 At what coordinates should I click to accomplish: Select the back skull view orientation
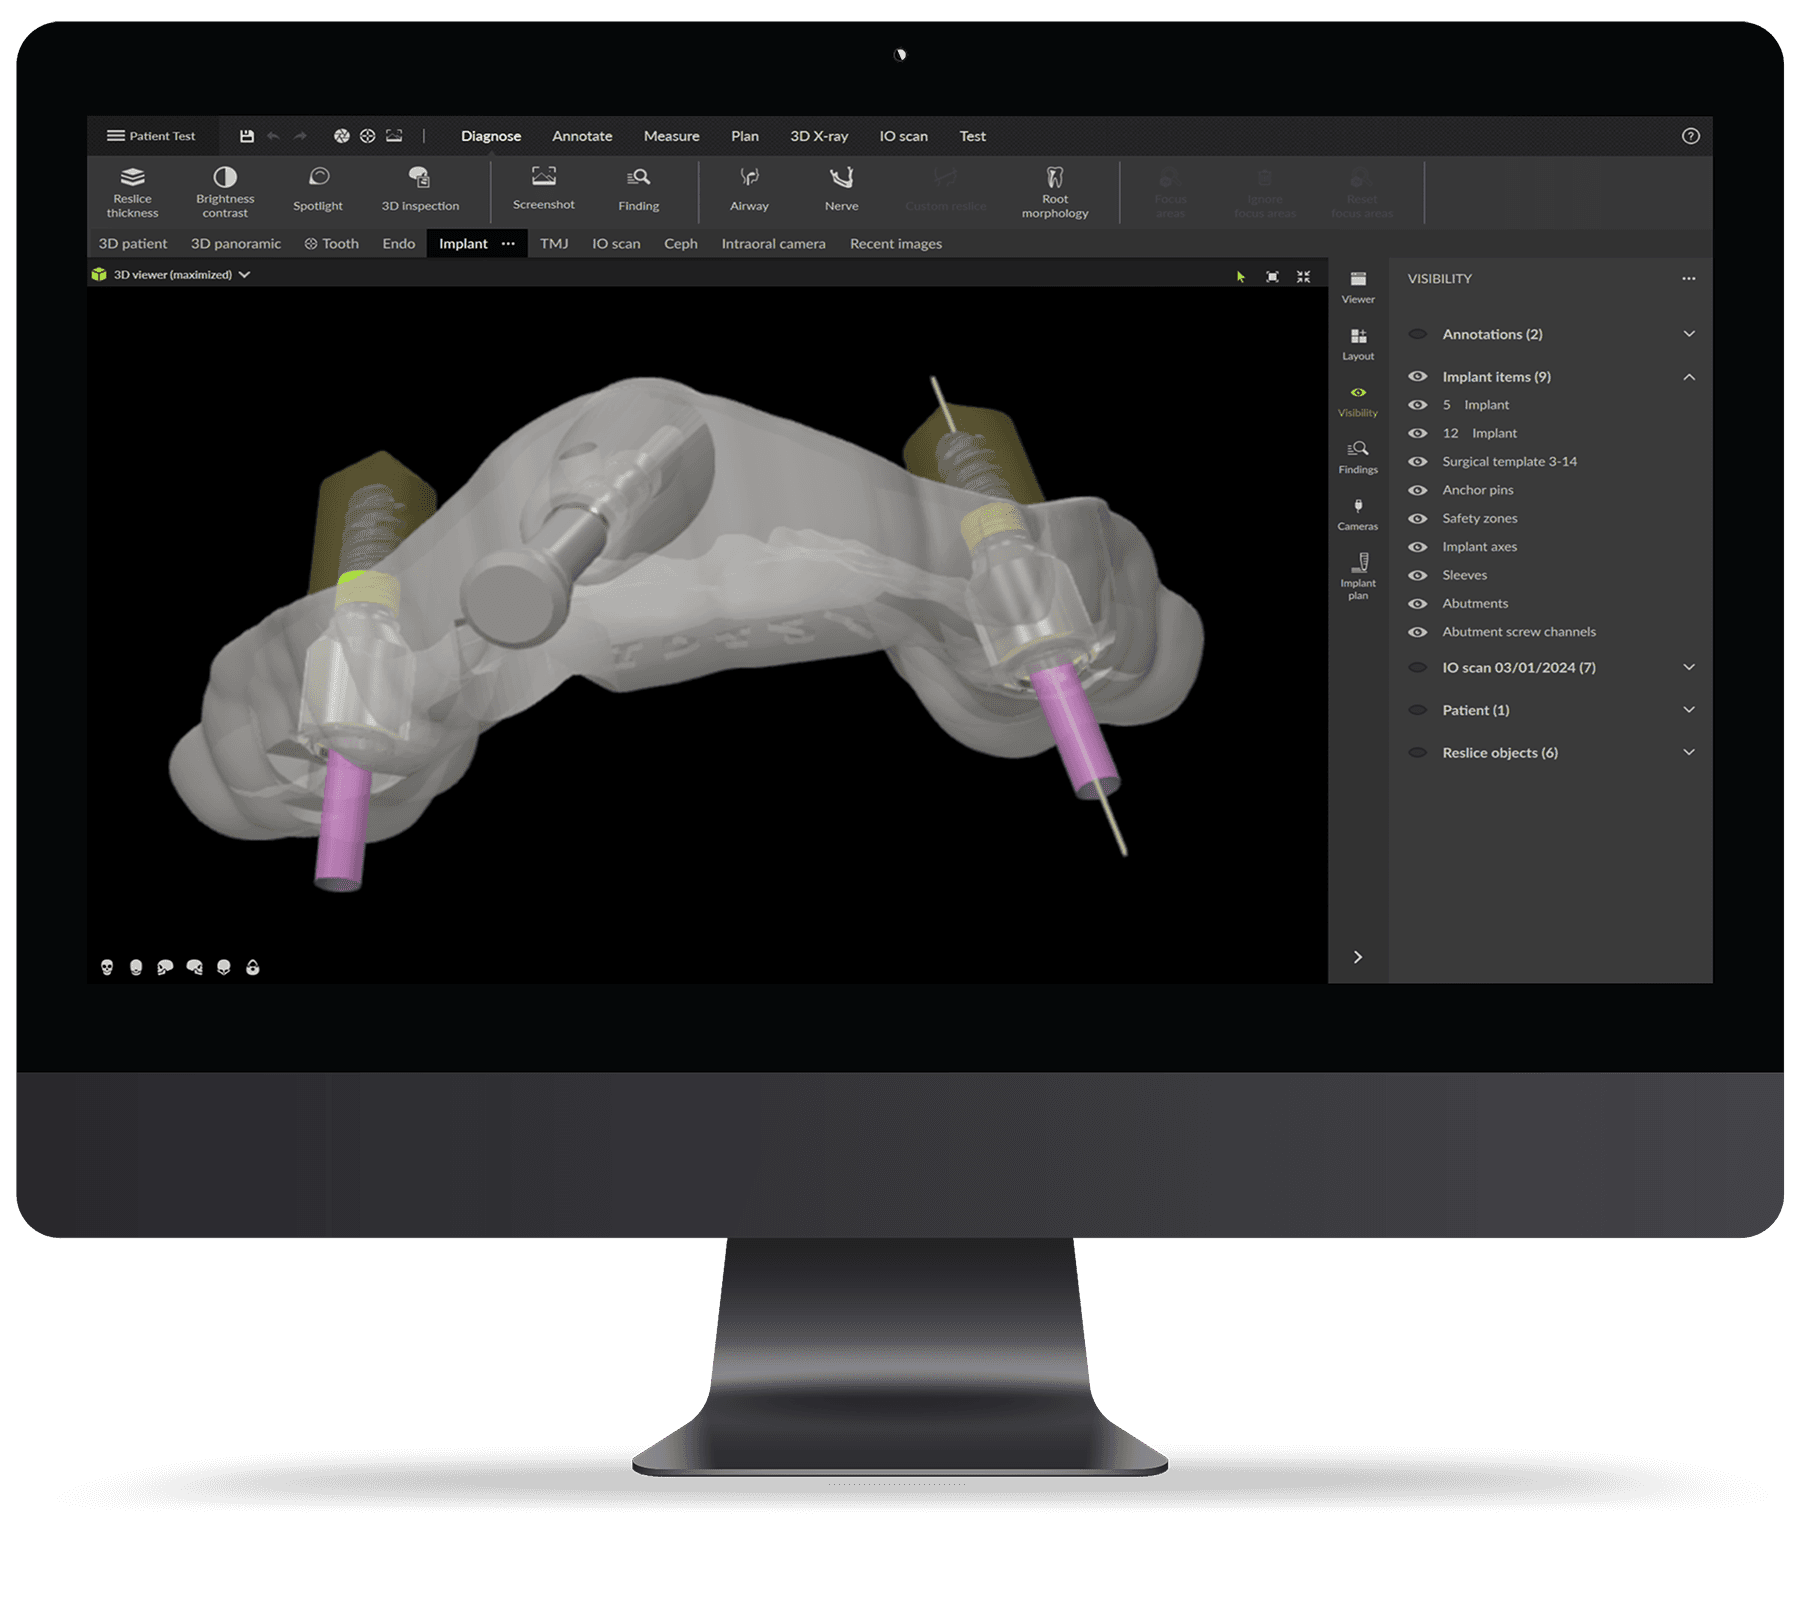(x=136, y=967)
